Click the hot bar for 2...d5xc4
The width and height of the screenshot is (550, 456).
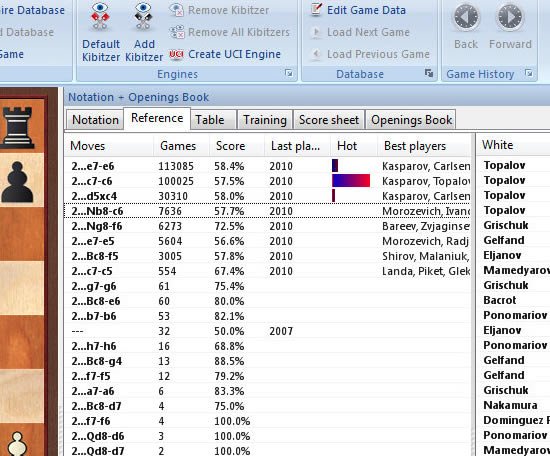pyautogui.click(x=334, y=196)
